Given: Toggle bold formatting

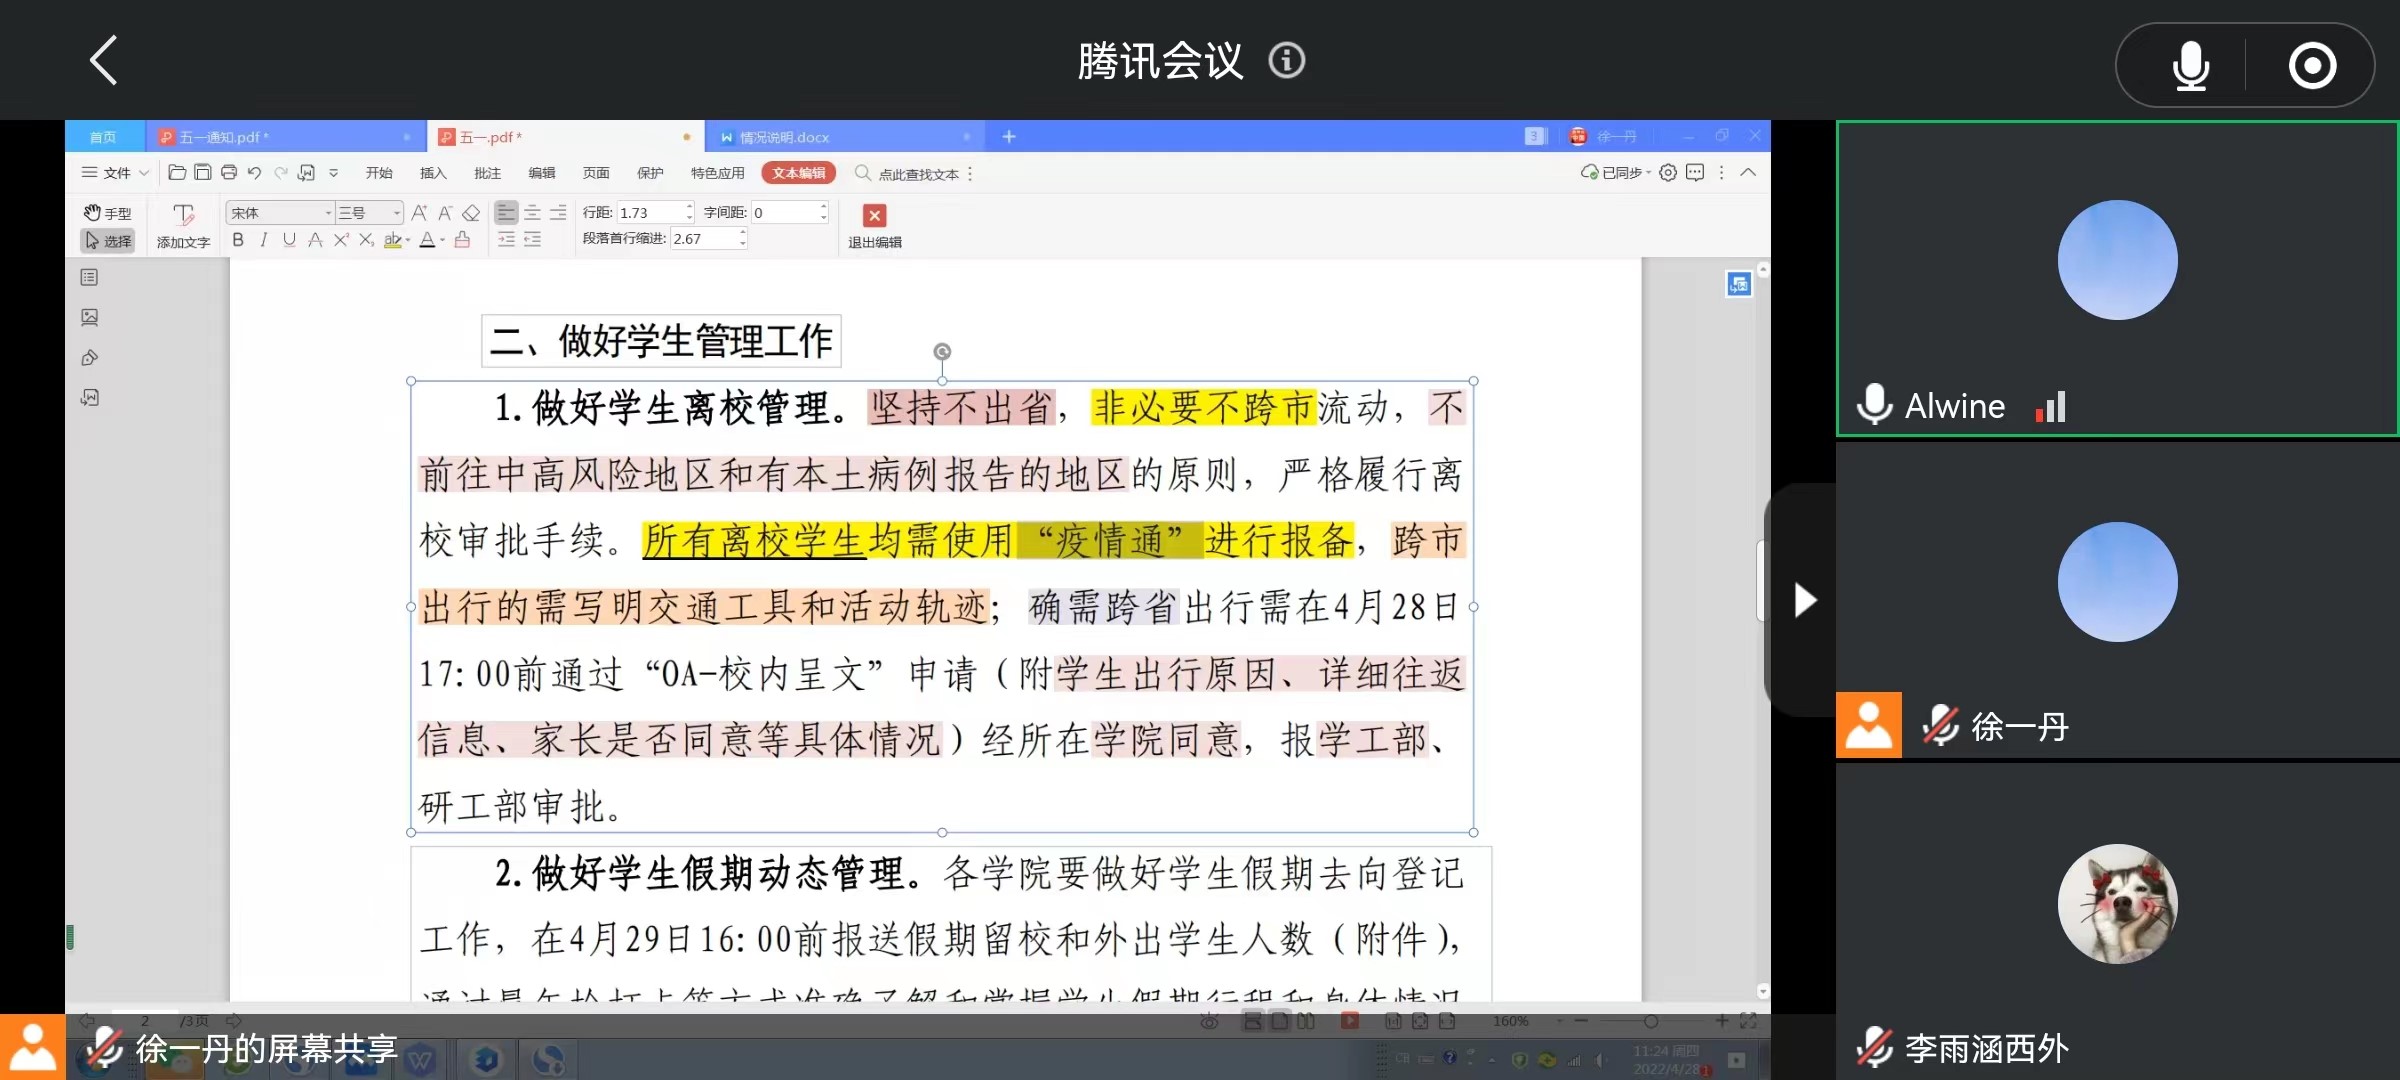Looking at the screenshot, I should click(x=238, y=240).
